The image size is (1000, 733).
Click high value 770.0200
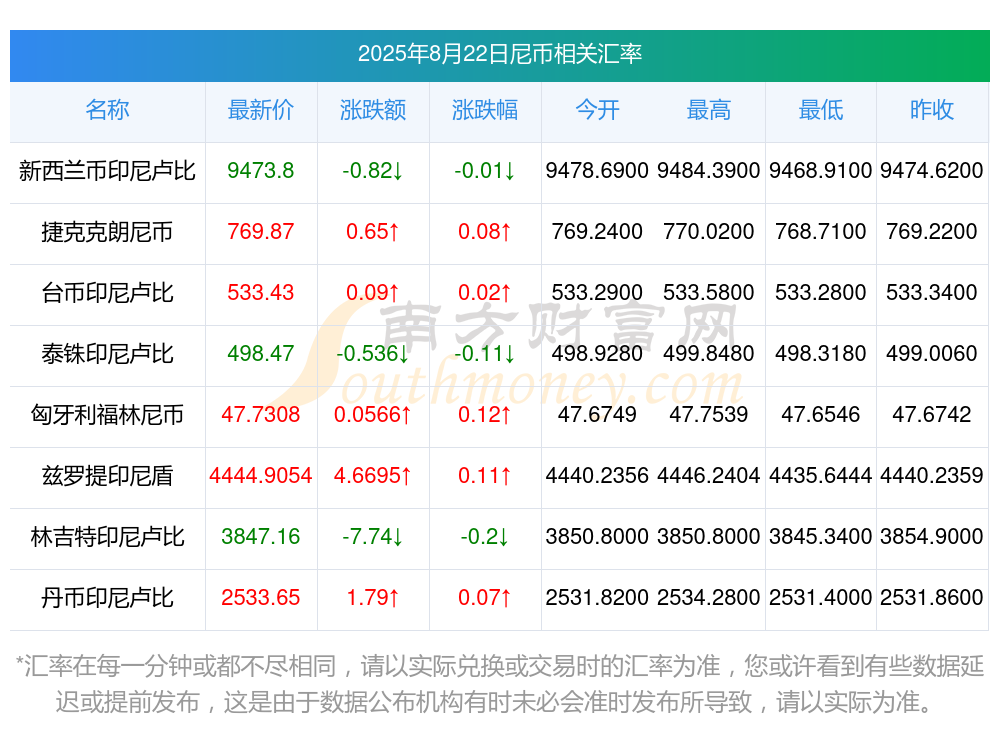click(x=709, y=231)
